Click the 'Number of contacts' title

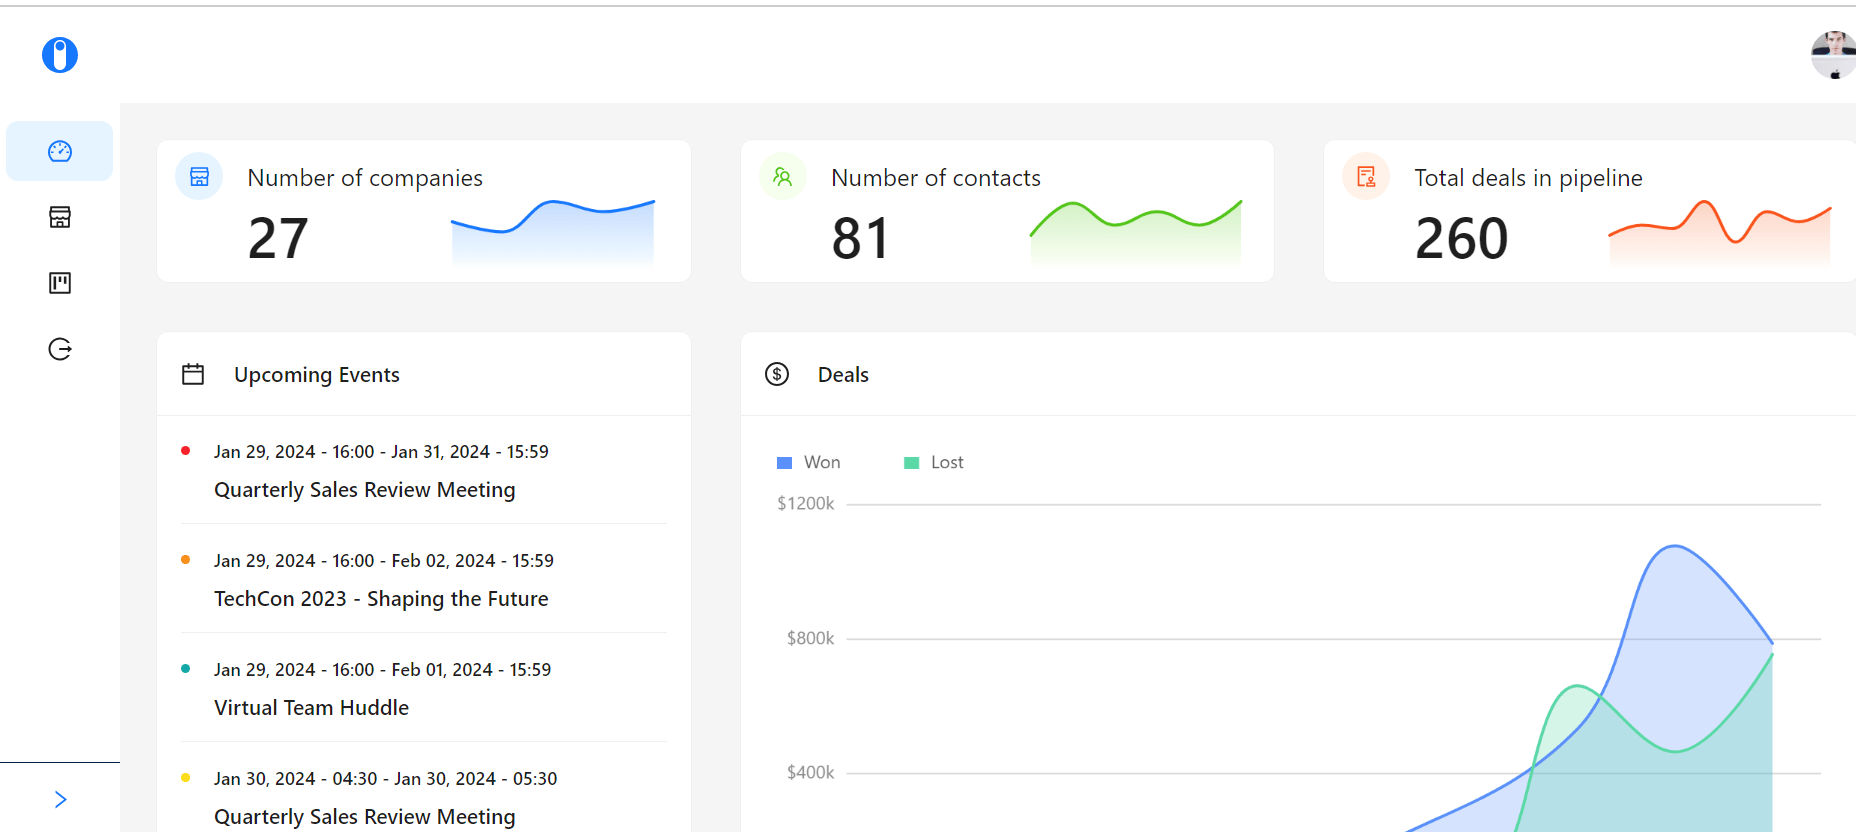(936, 178)
